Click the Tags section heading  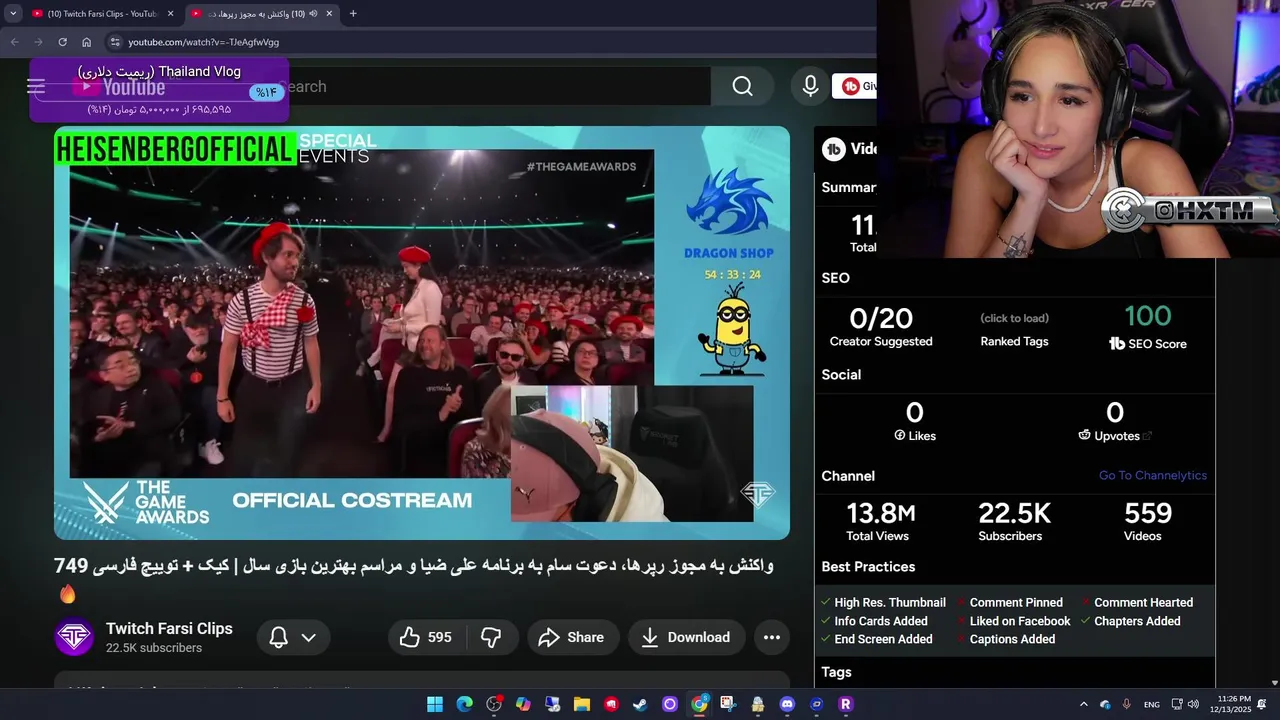[x=836, y=672]
